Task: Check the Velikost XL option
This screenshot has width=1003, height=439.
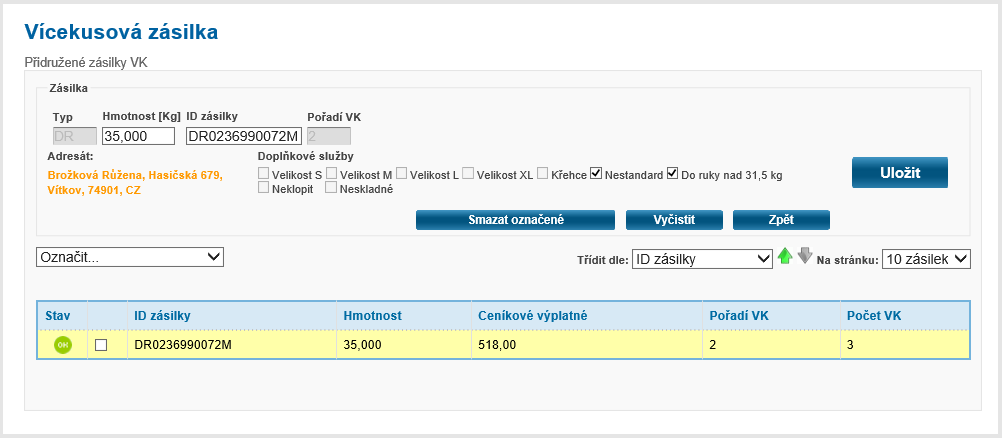Action: 469,174
